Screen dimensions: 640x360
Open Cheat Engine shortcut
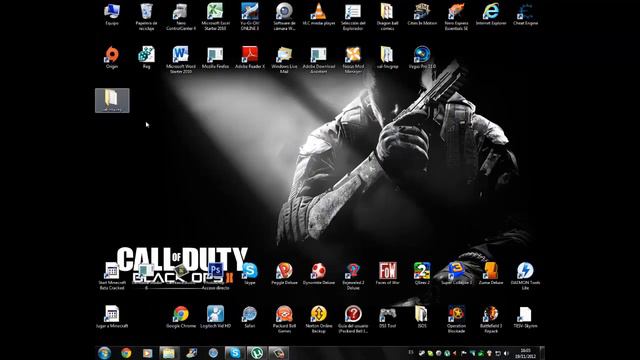pos(525,15)
